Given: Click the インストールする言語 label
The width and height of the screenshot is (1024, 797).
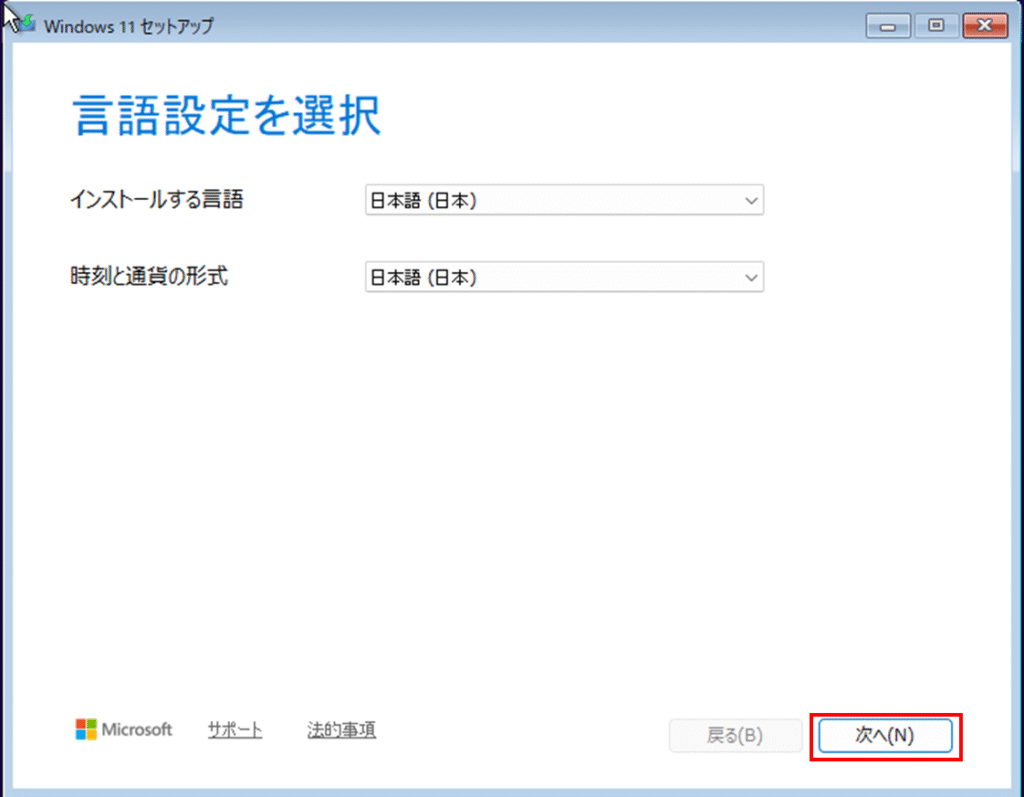Looking at the screenshot, I should pyautogui.click(x=156, y=199).
